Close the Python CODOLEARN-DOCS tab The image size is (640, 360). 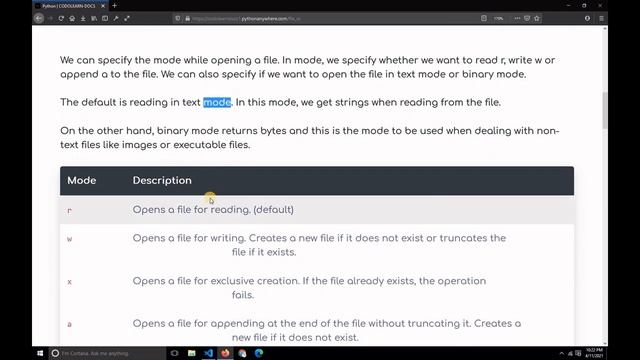point(103,6)
